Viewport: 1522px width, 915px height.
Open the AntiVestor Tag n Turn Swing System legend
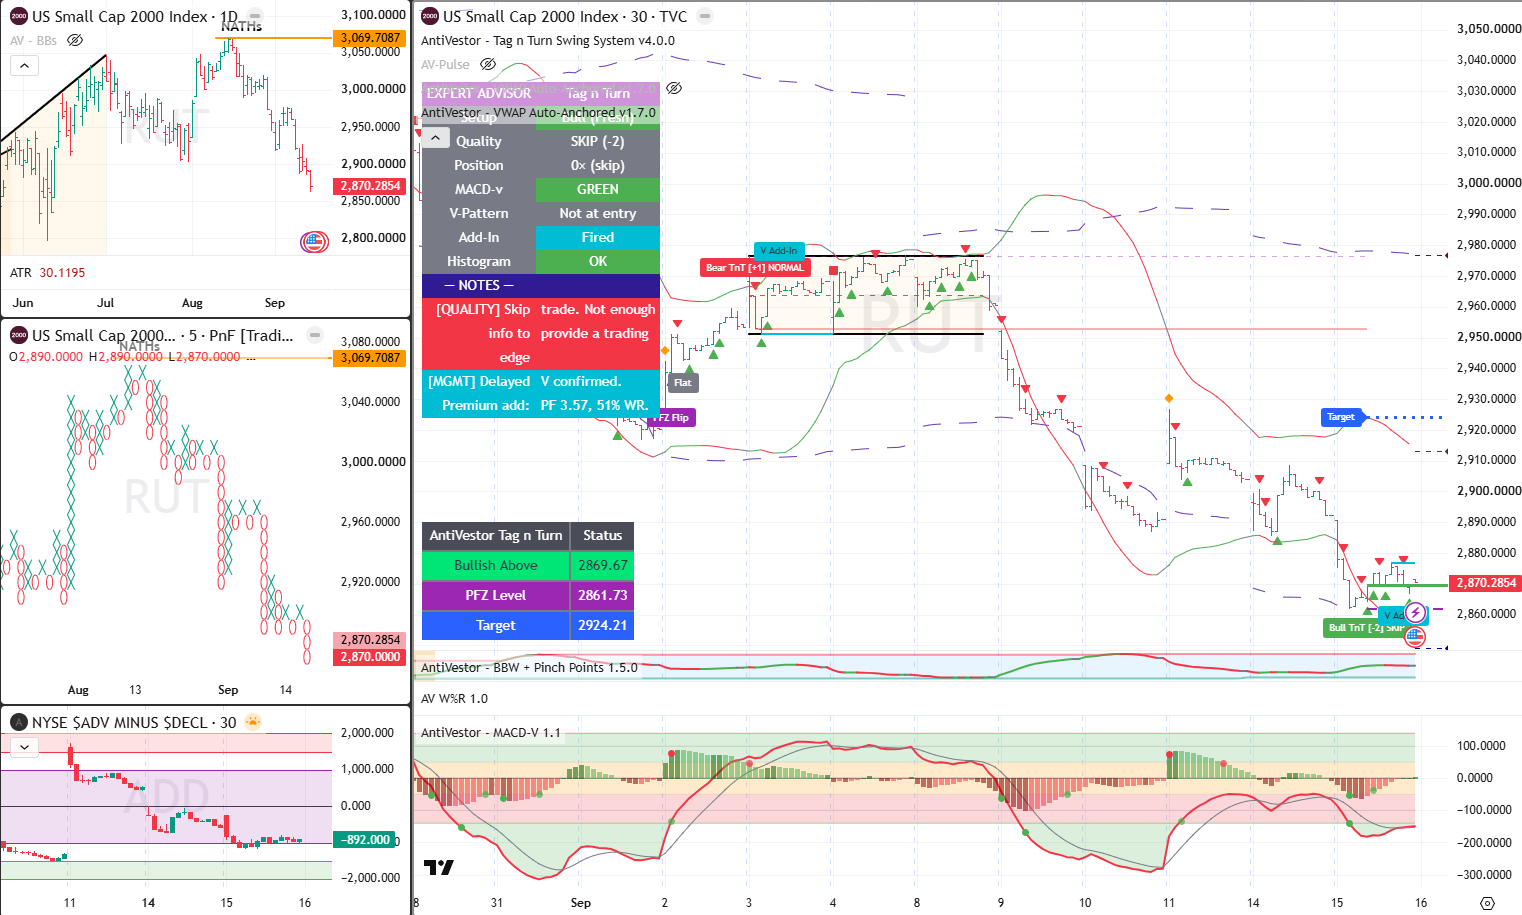pyautogui.click(x=547, y=40)
